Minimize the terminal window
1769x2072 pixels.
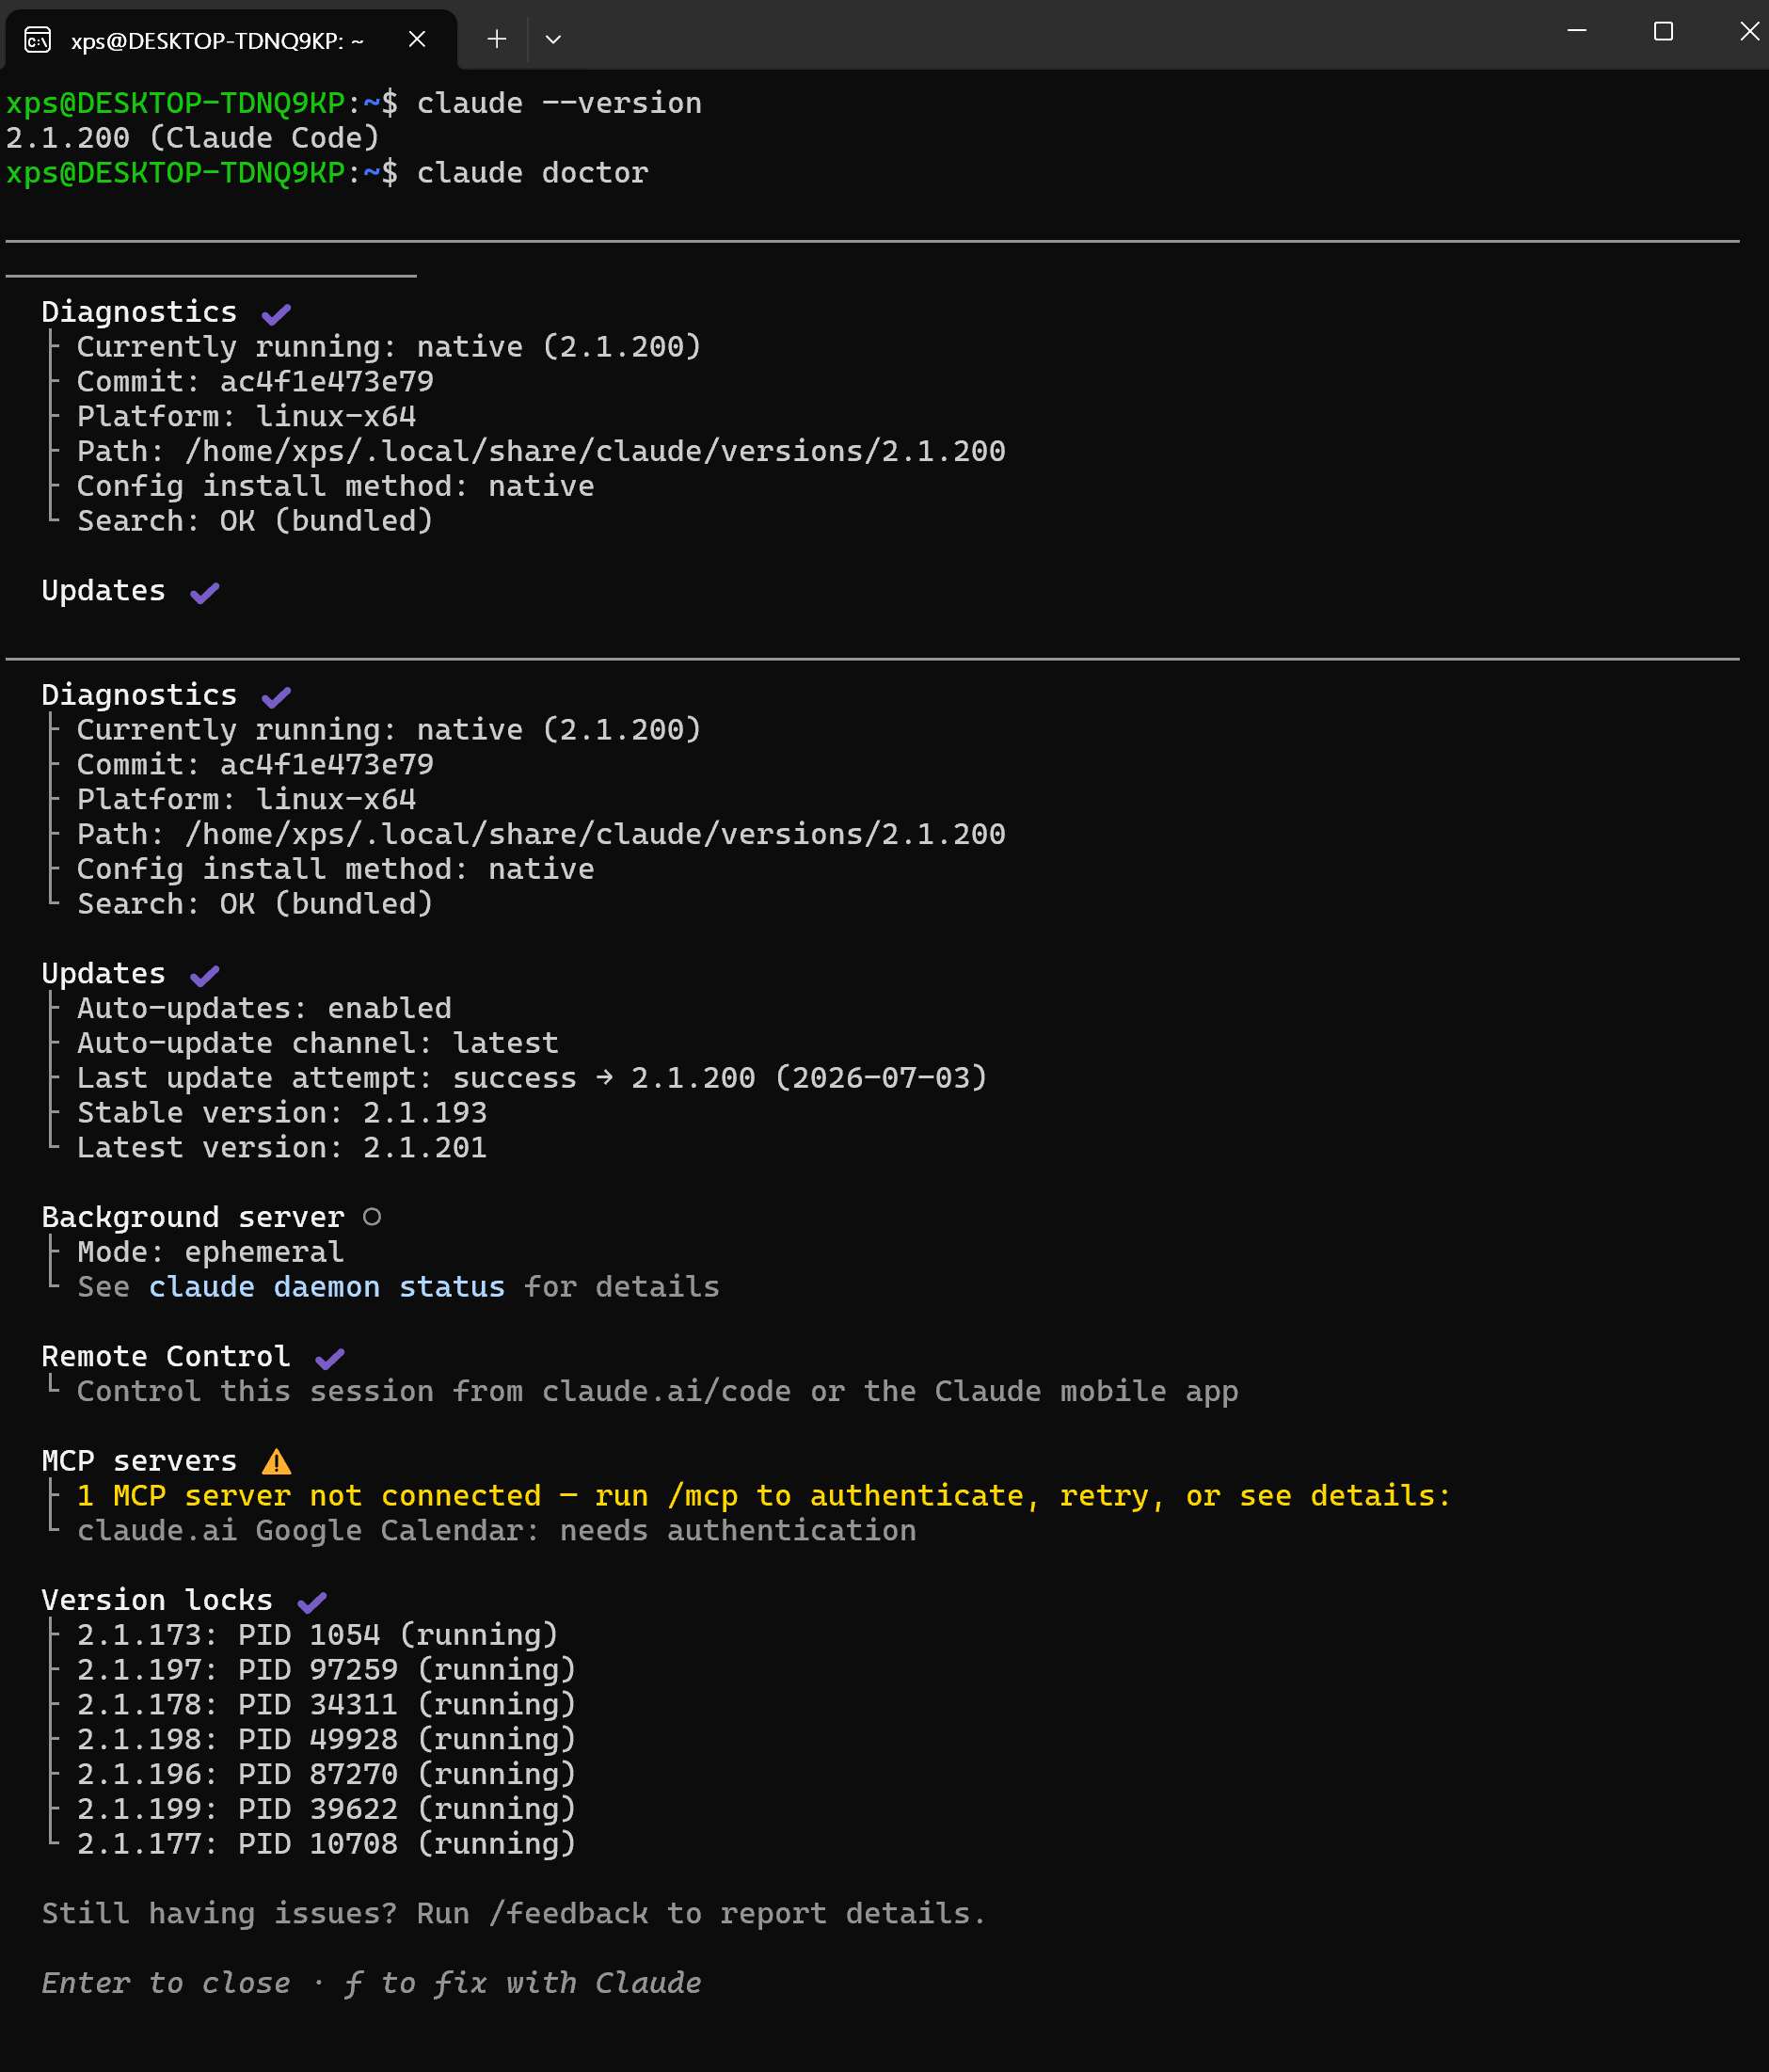[x=1577, y=31]
